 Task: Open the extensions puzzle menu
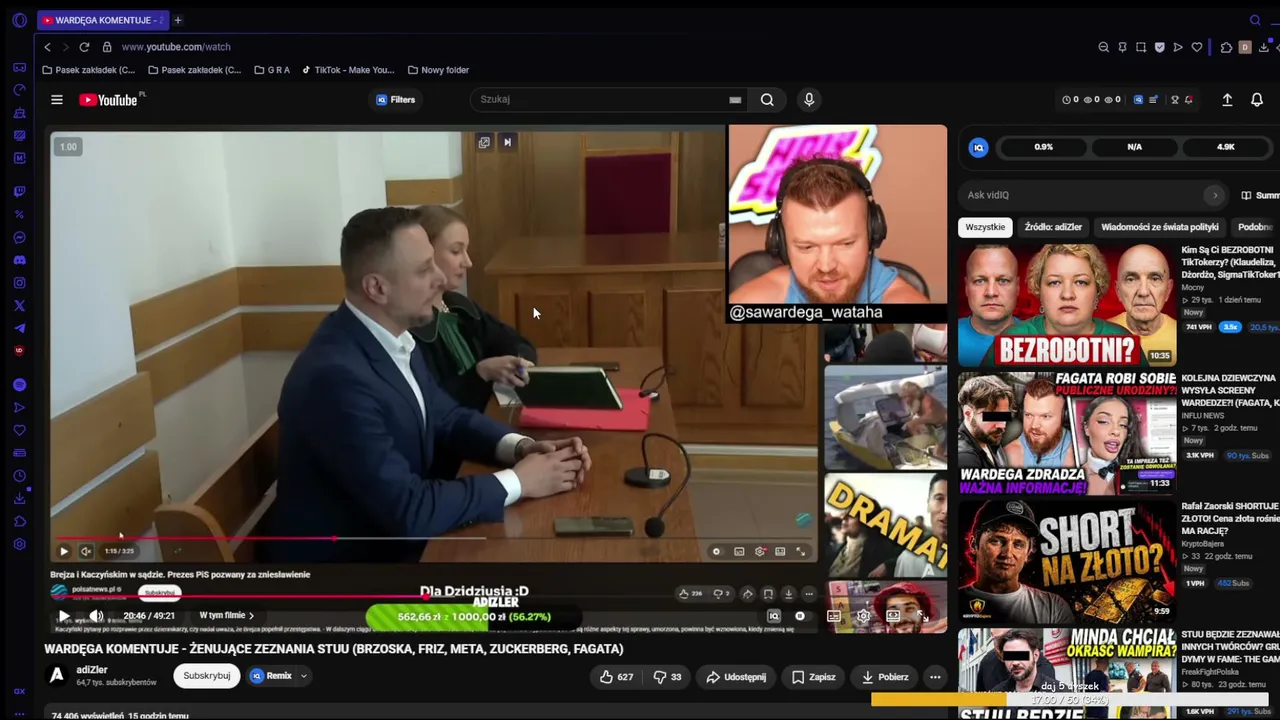[x=1227, y=47]
